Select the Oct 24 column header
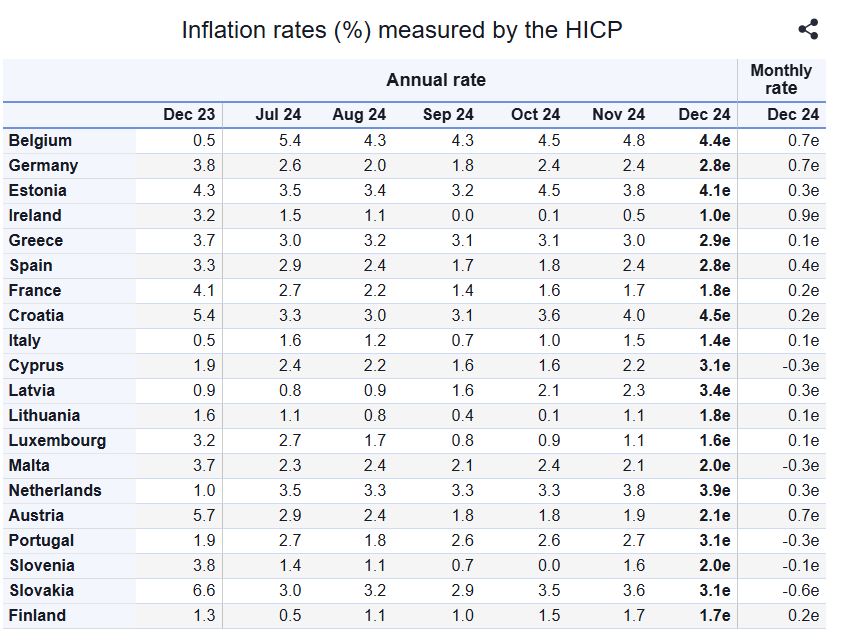854x643 pixels. 535,114
